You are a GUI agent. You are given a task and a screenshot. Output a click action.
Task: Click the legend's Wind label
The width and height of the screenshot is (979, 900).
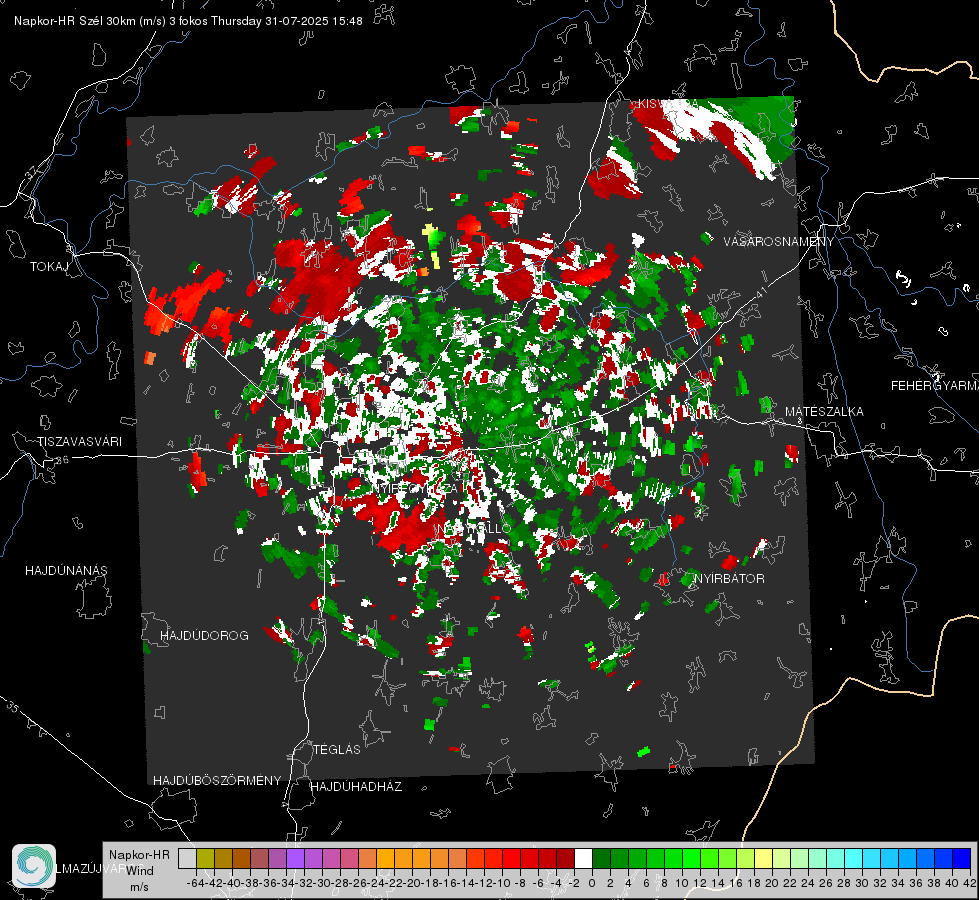[140, 871]
